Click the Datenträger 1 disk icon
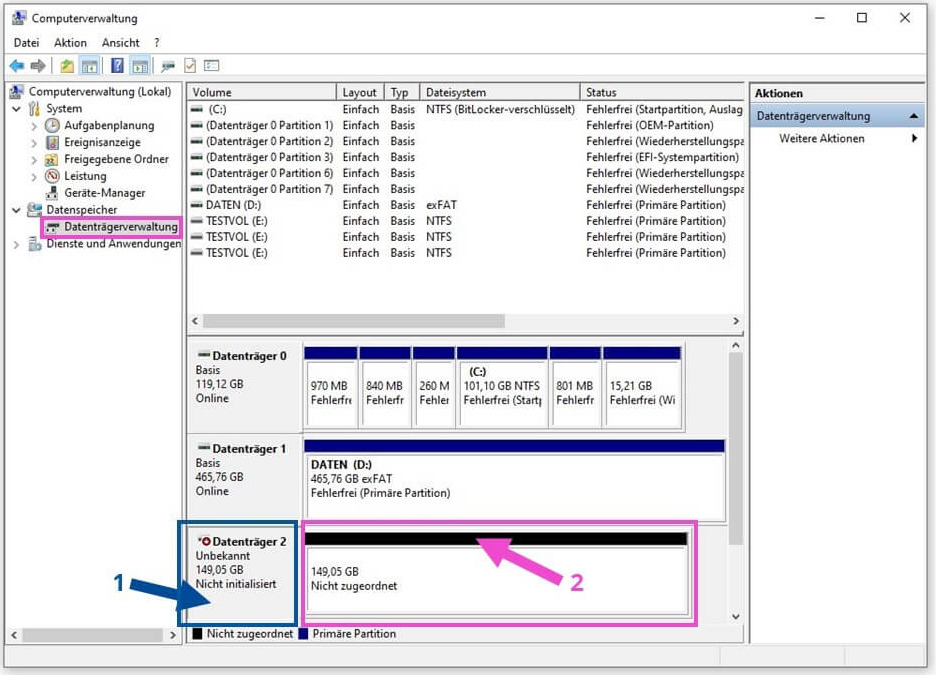Viewport: 936px width, 675px height. pyautogui.click(x=204, y=448)
